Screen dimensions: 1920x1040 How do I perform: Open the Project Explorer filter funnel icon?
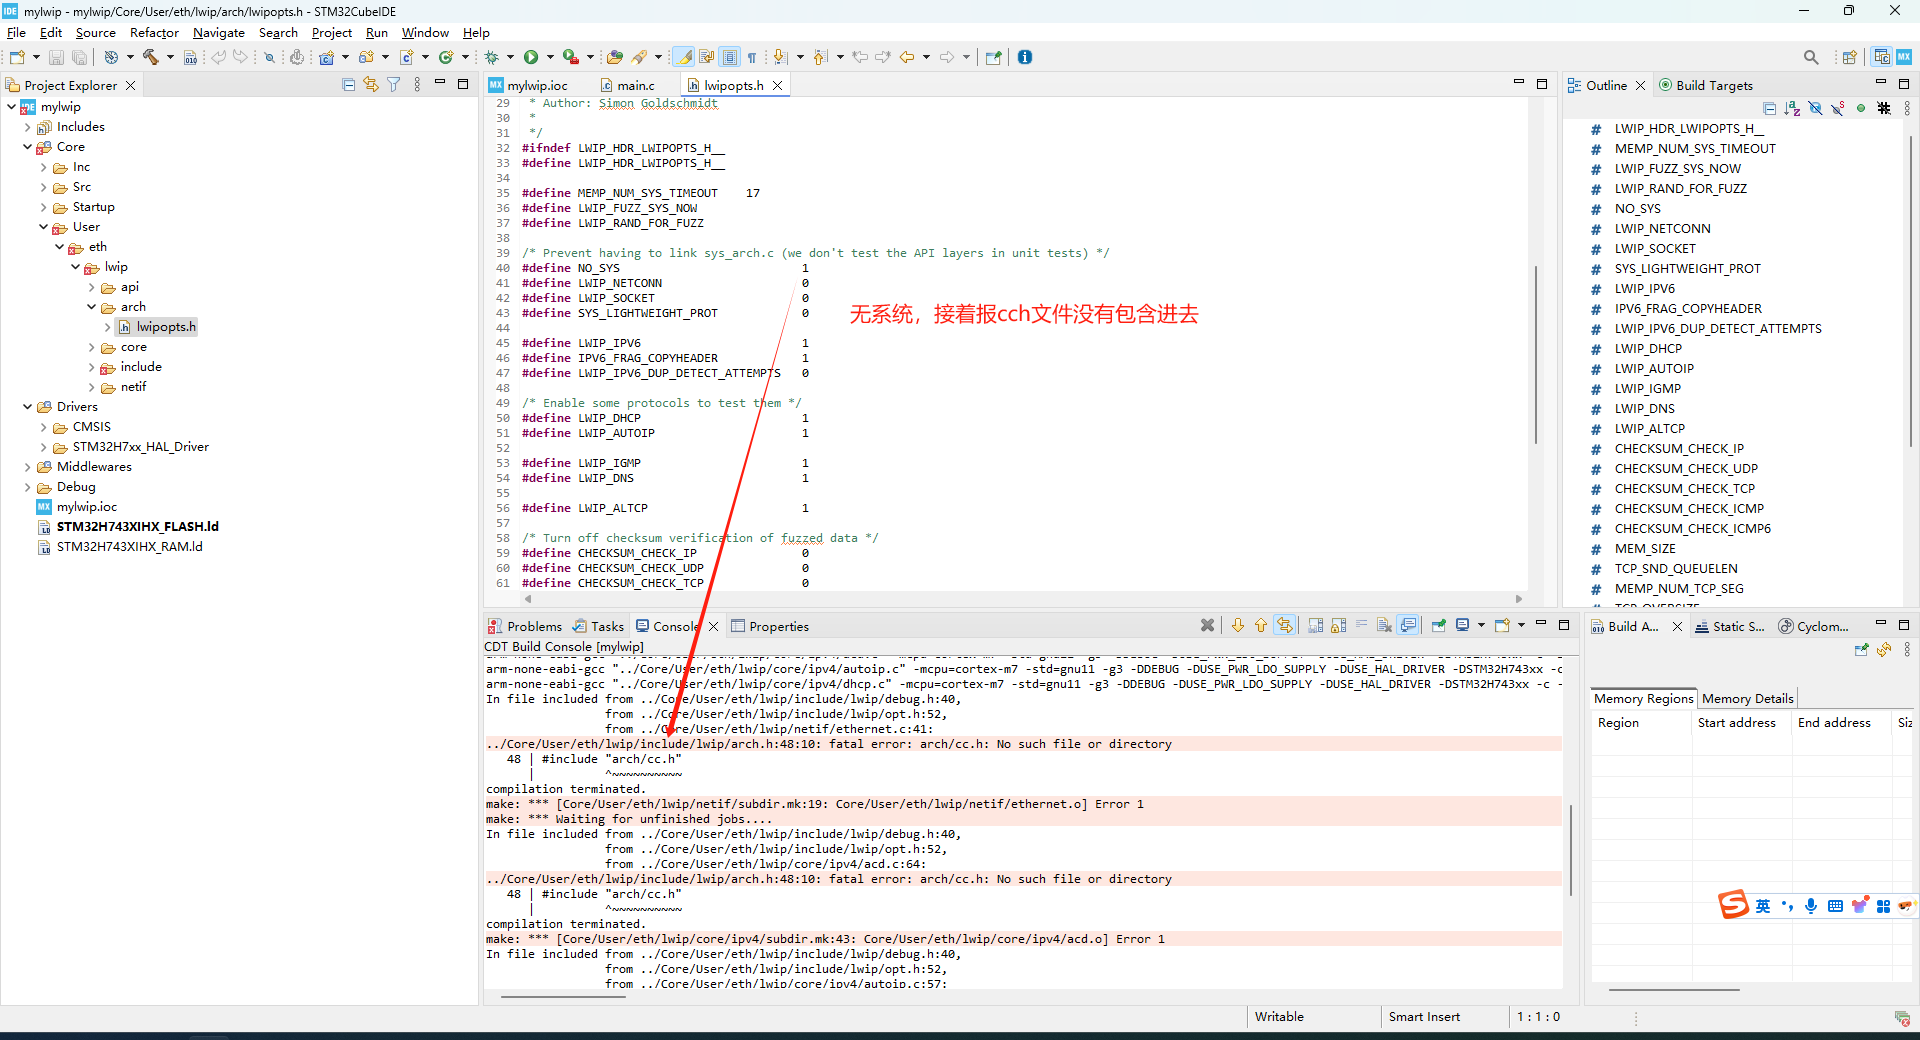pyautogui.click(x=394, y=85)
